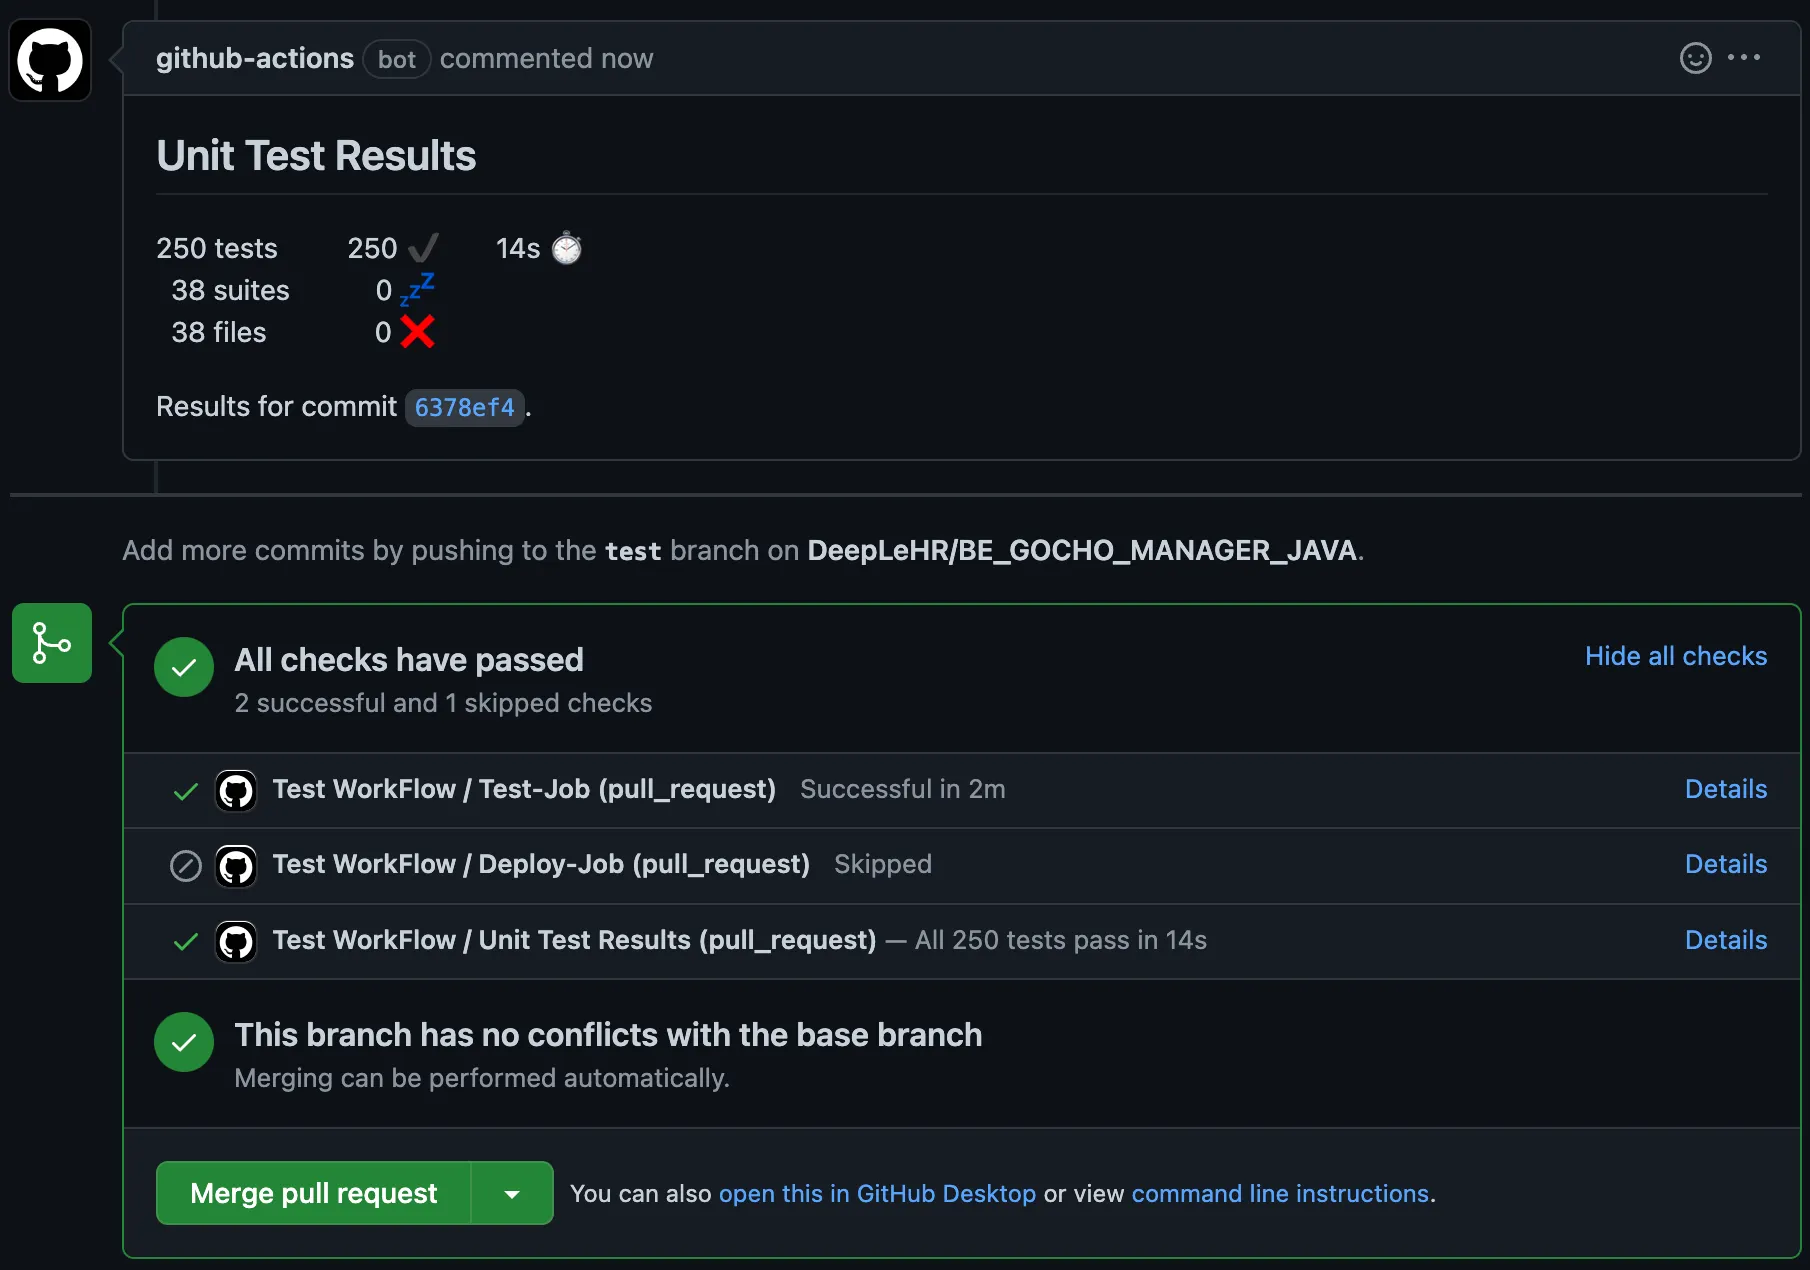Expand the merge method dropdown arrow
Viewport: 1810px width, 1270px height.
tap(512, 1193)
